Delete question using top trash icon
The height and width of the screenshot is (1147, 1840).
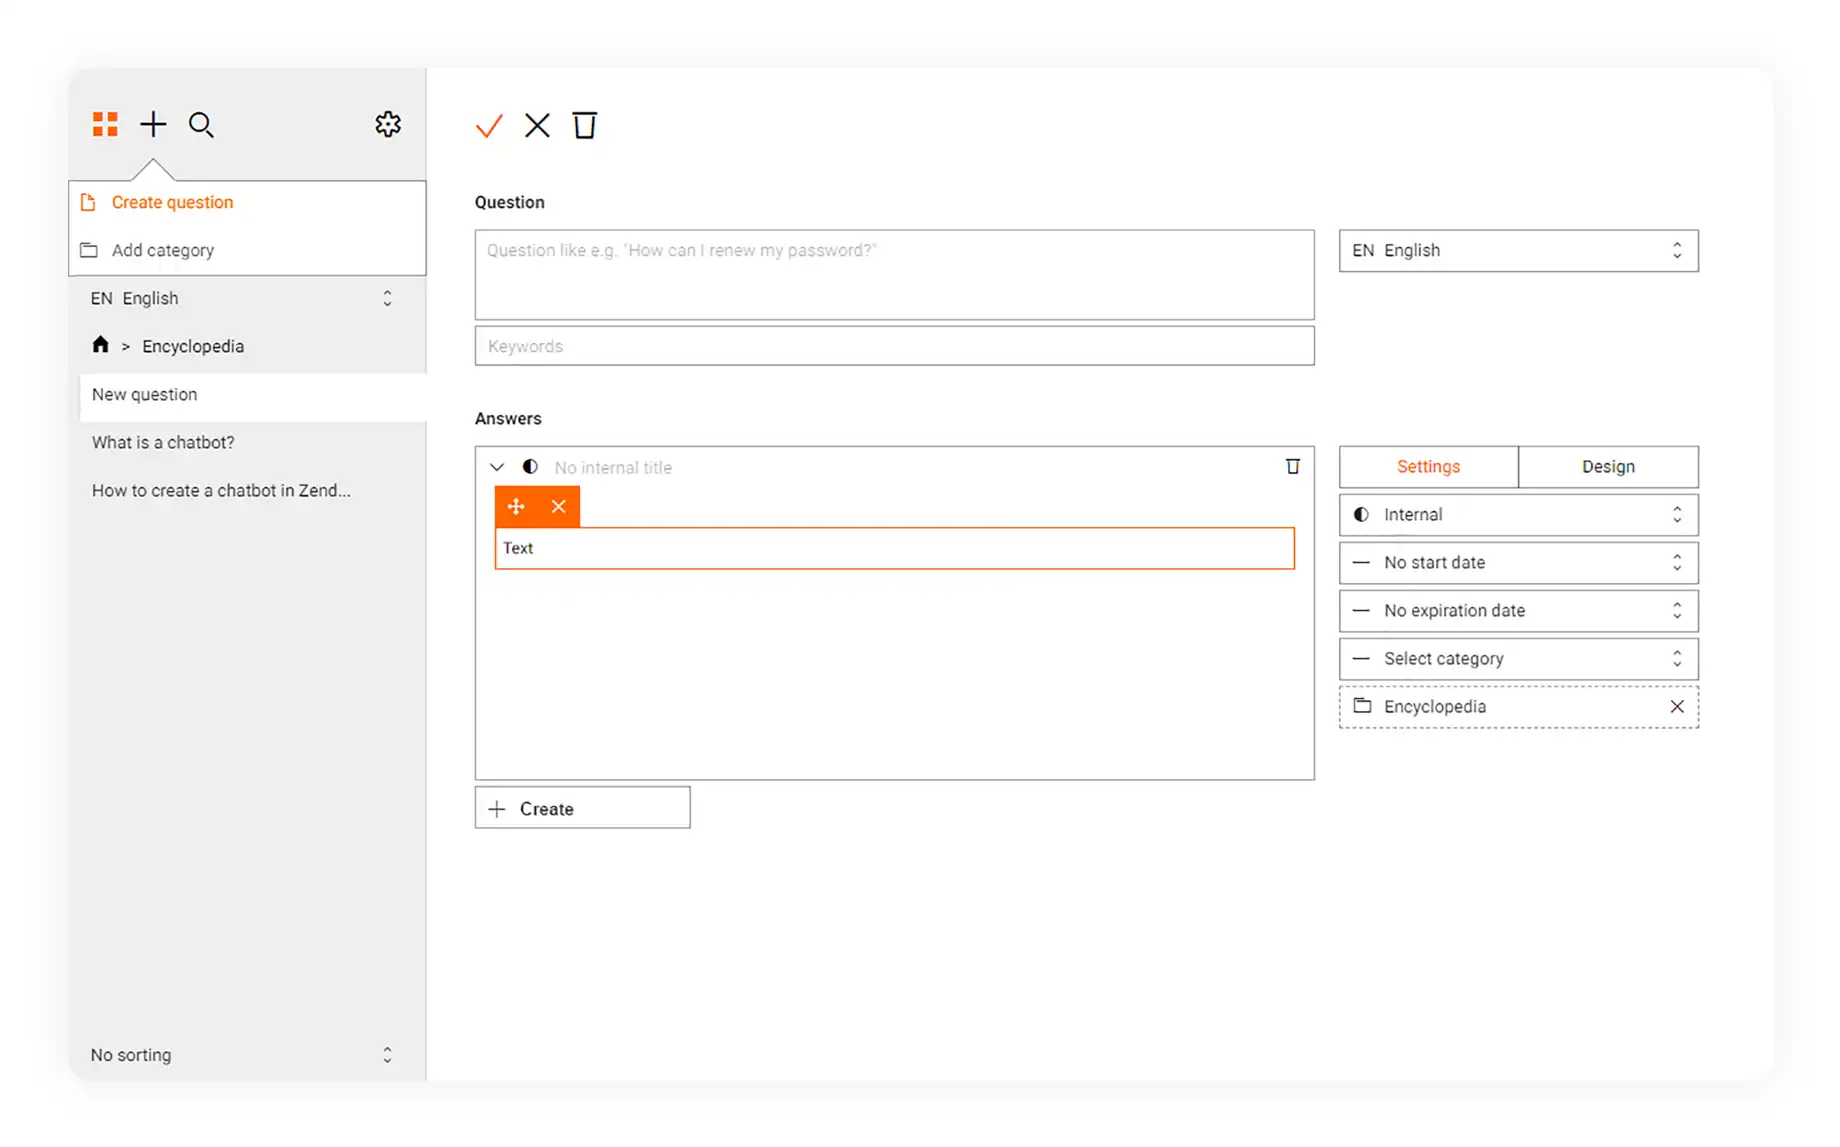point(585,125)
